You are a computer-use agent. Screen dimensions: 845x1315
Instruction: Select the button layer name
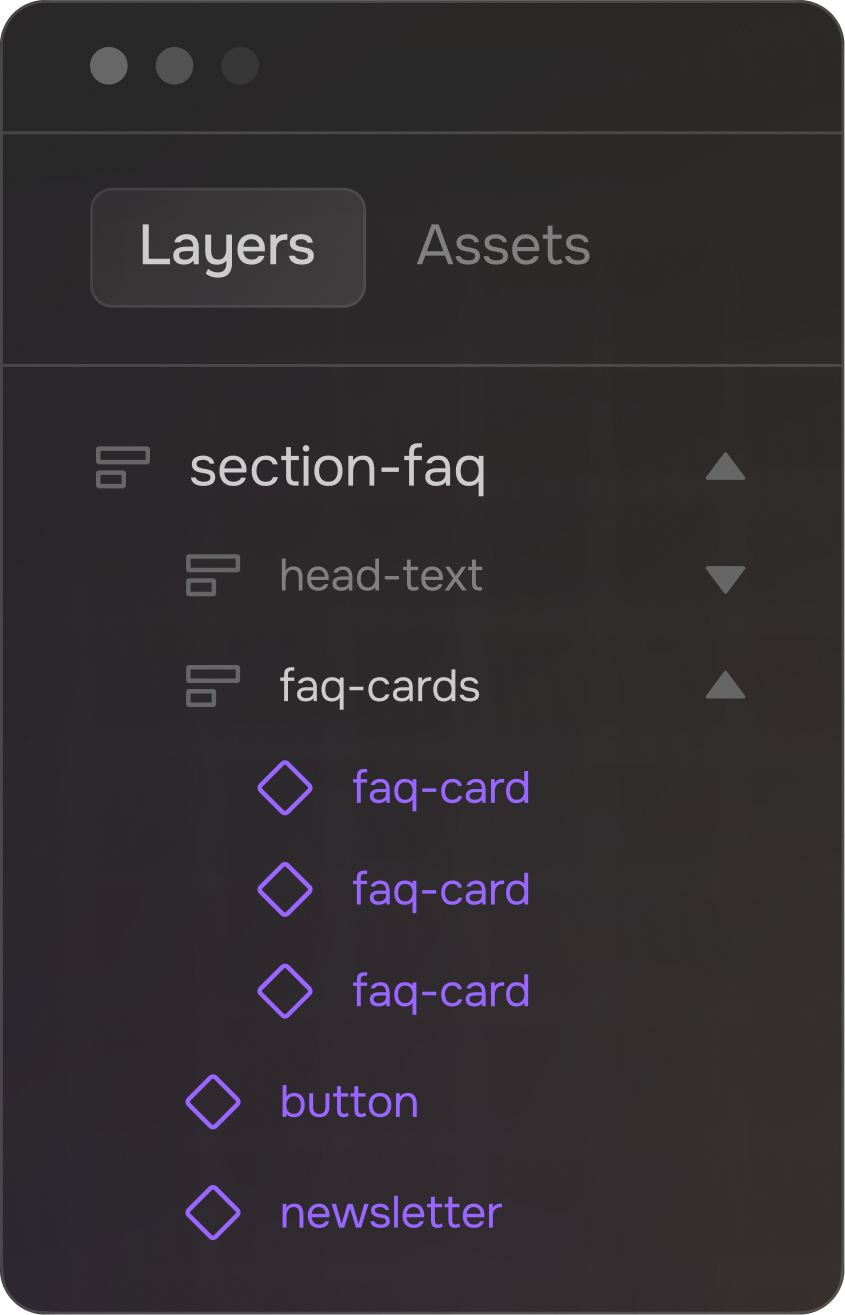pyautogui.click(x=349, y=1102)
